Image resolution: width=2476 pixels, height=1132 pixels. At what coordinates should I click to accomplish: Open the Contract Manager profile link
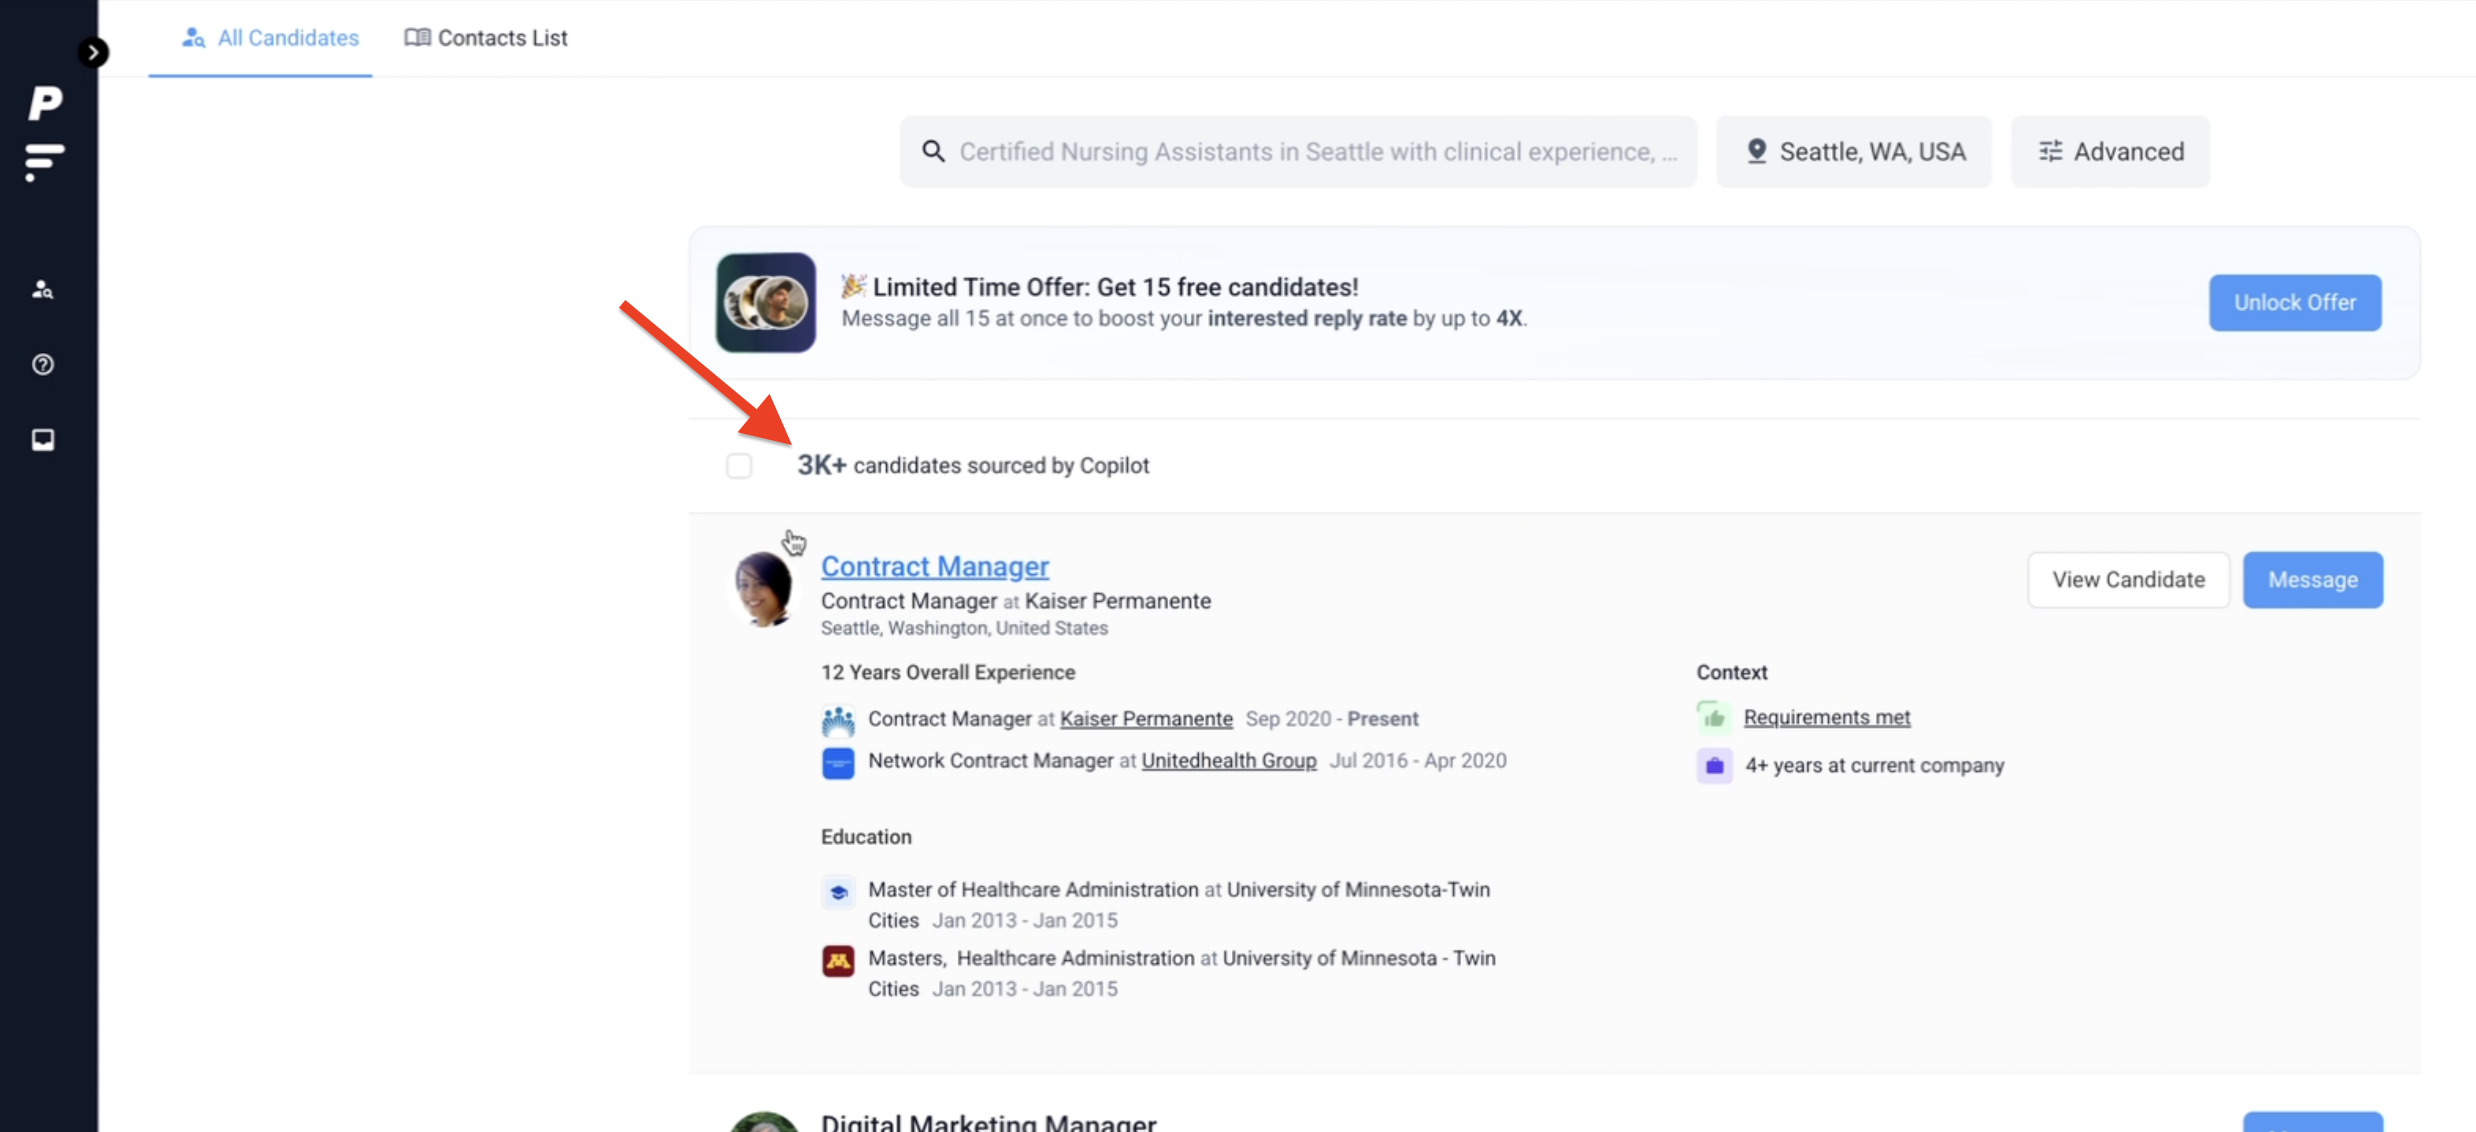point(935,566)
